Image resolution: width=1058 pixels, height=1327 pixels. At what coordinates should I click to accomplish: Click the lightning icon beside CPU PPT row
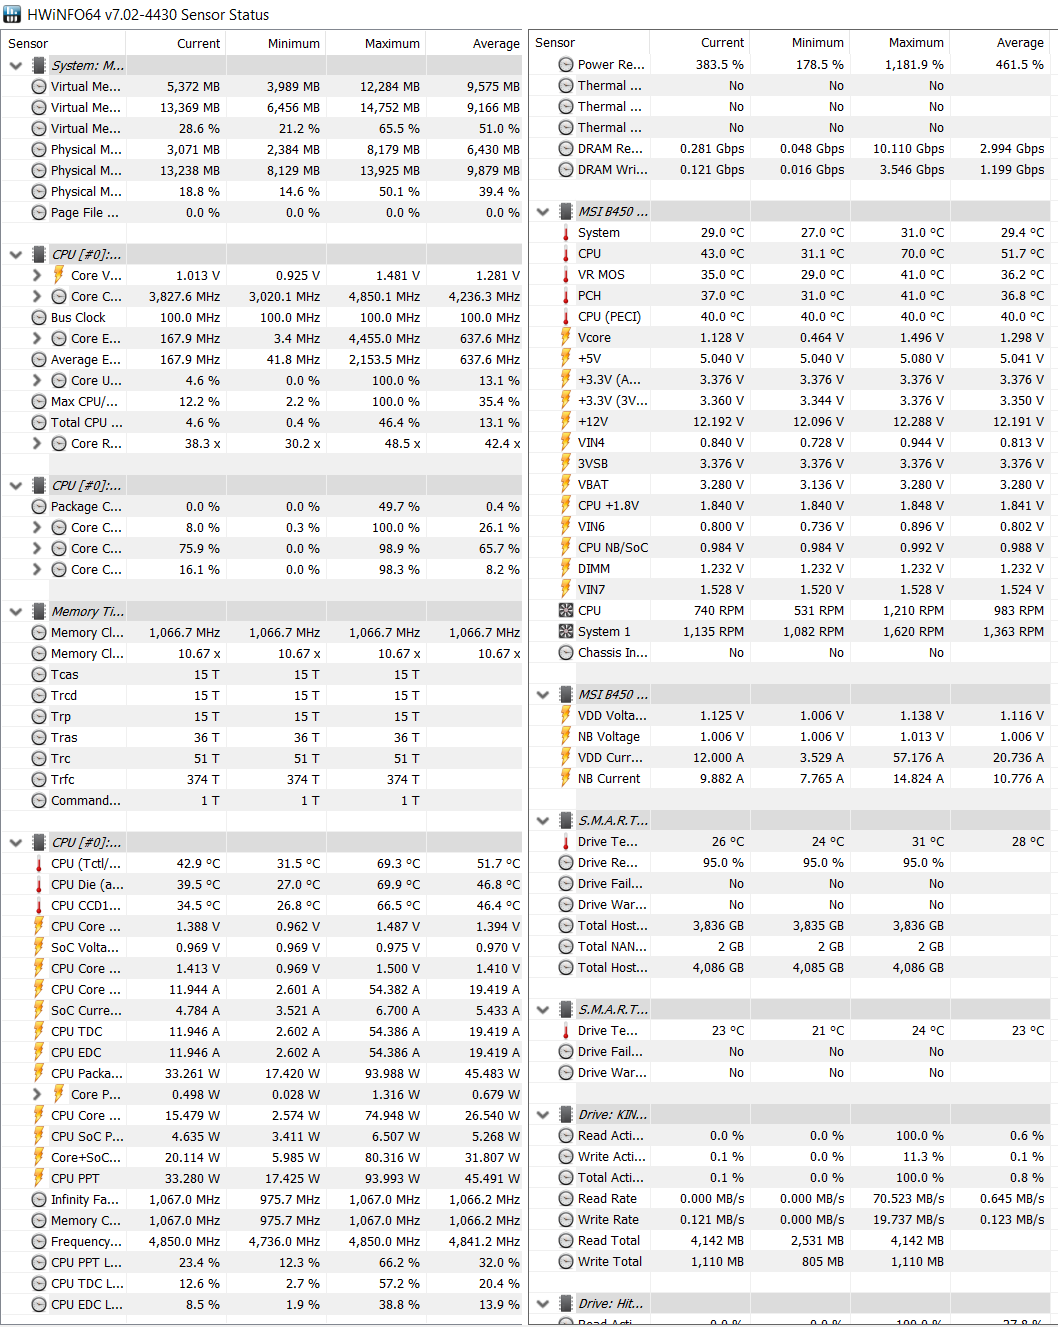coord(39,1178)
